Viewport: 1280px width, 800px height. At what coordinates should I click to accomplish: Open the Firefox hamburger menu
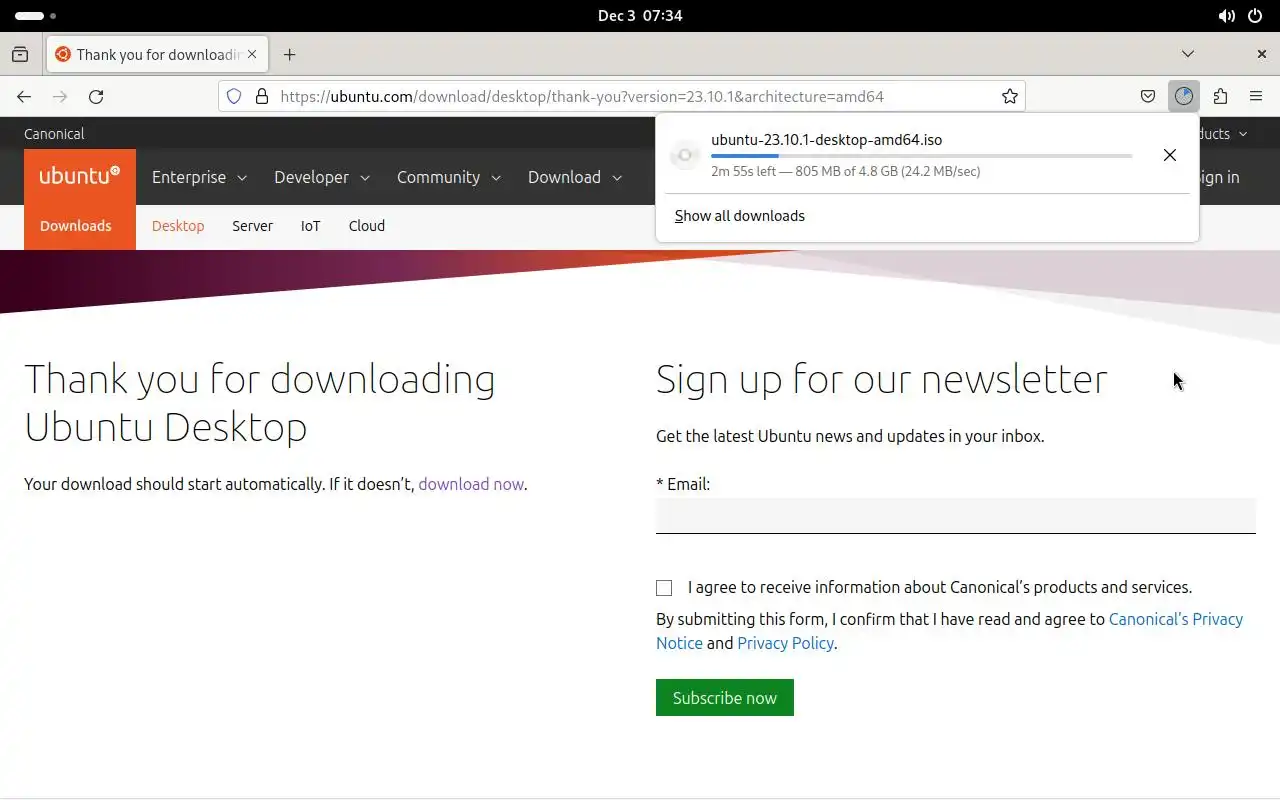[x=1256, y=97]
